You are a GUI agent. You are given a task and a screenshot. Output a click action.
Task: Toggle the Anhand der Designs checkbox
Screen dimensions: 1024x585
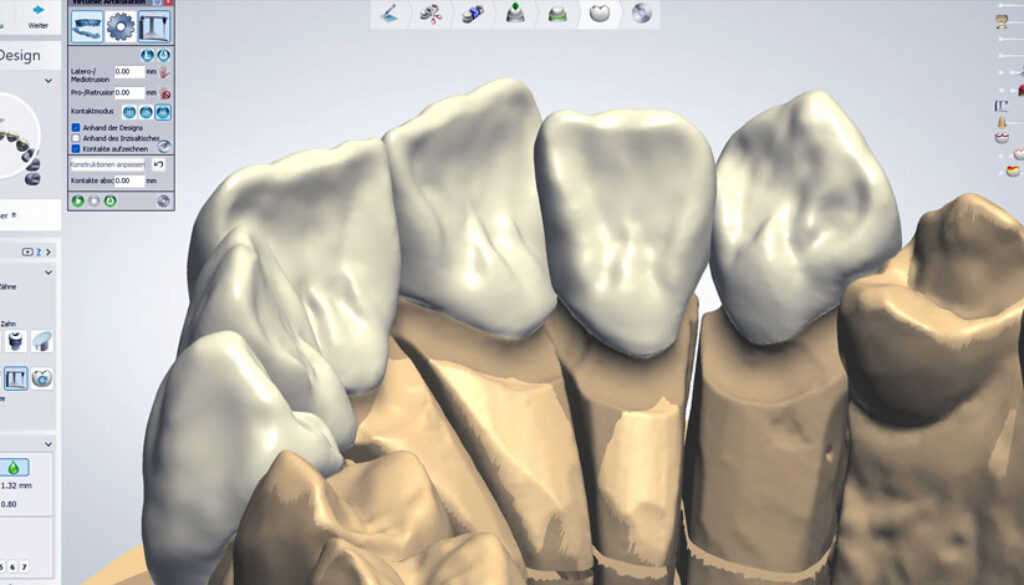[76, 128]
